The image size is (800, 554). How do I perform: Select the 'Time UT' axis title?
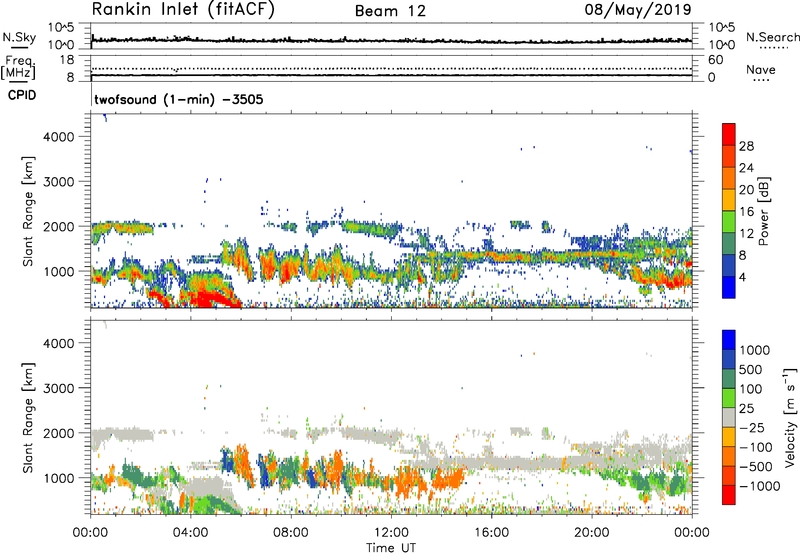coord(391,548)
